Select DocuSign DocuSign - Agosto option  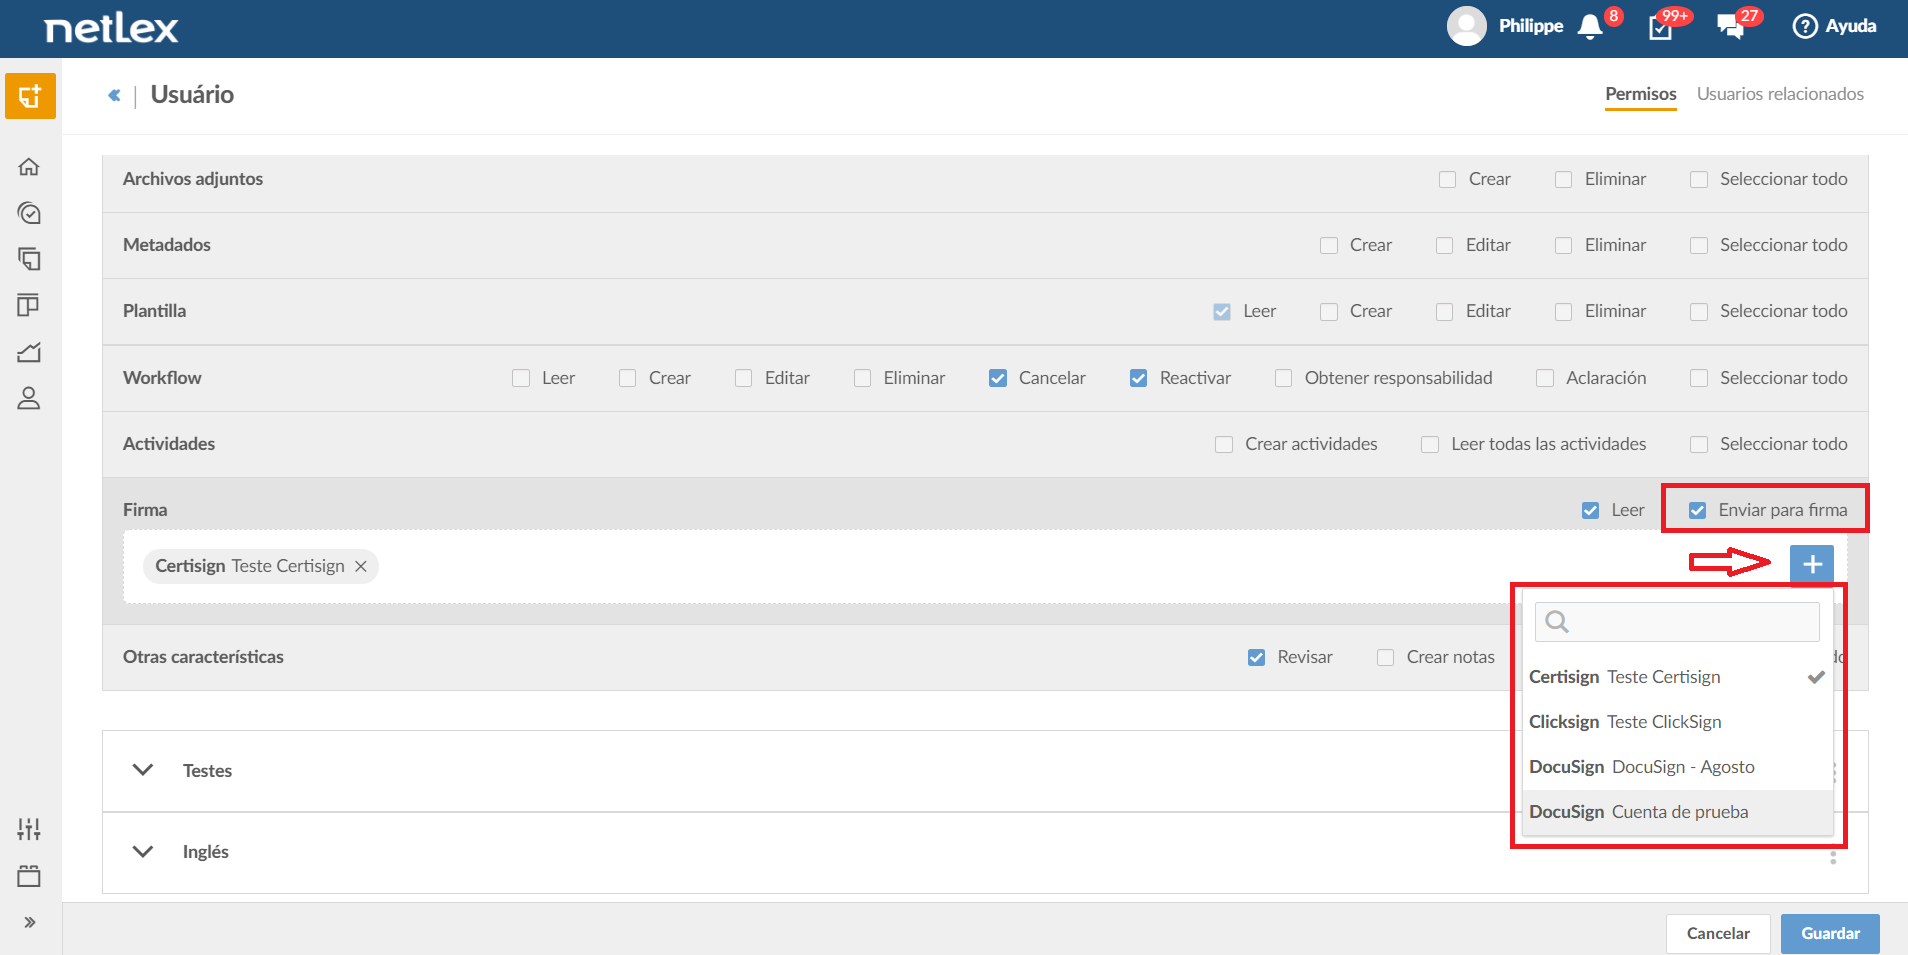pos(1677,767)
